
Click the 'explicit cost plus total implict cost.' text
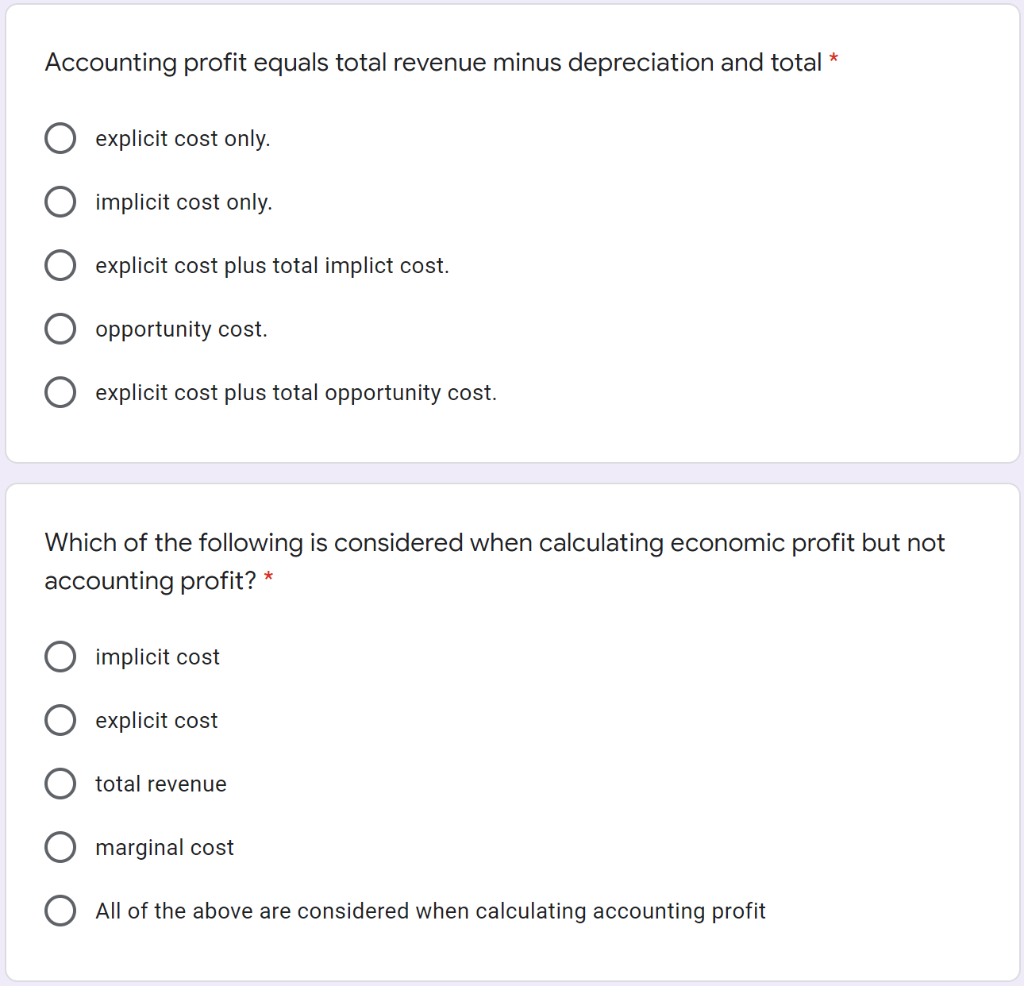pyautogui.click(x=272, y=266)
